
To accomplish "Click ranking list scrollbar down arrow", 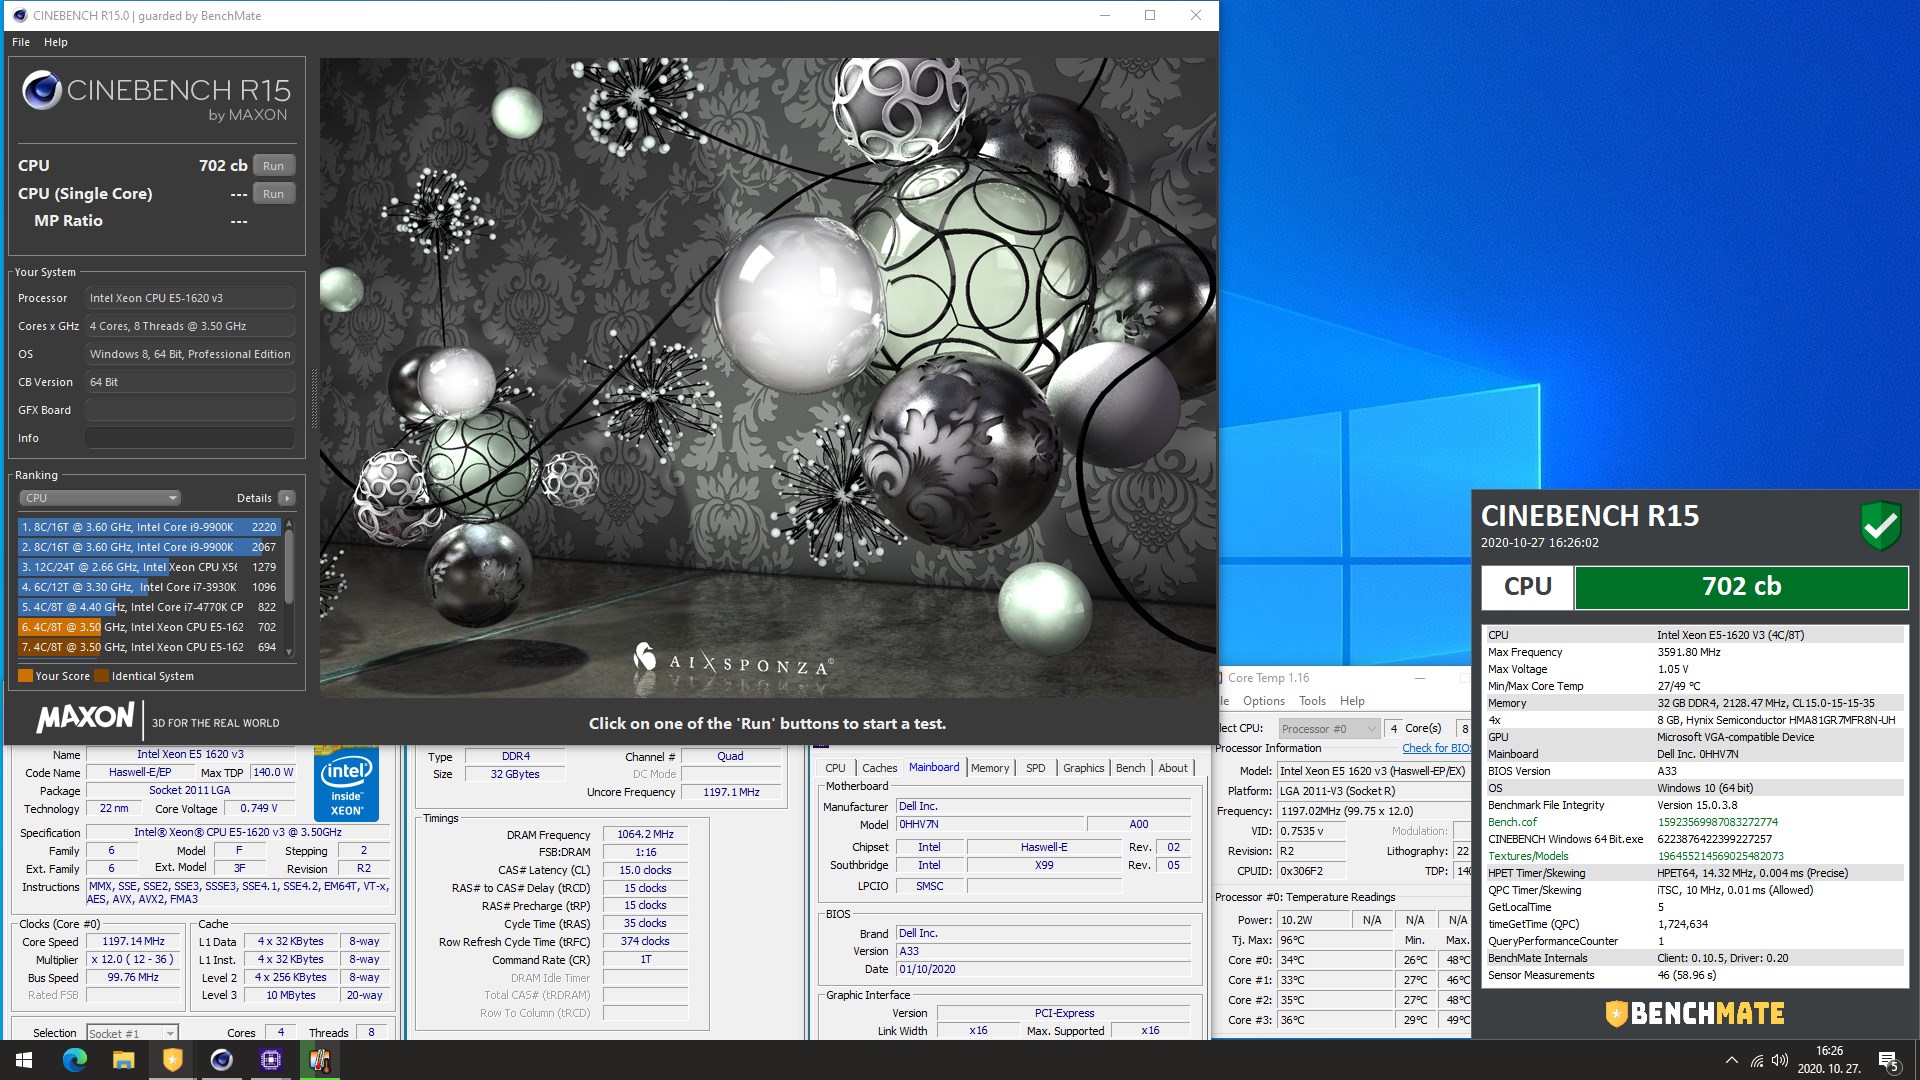I will click(x=290, y=651).
